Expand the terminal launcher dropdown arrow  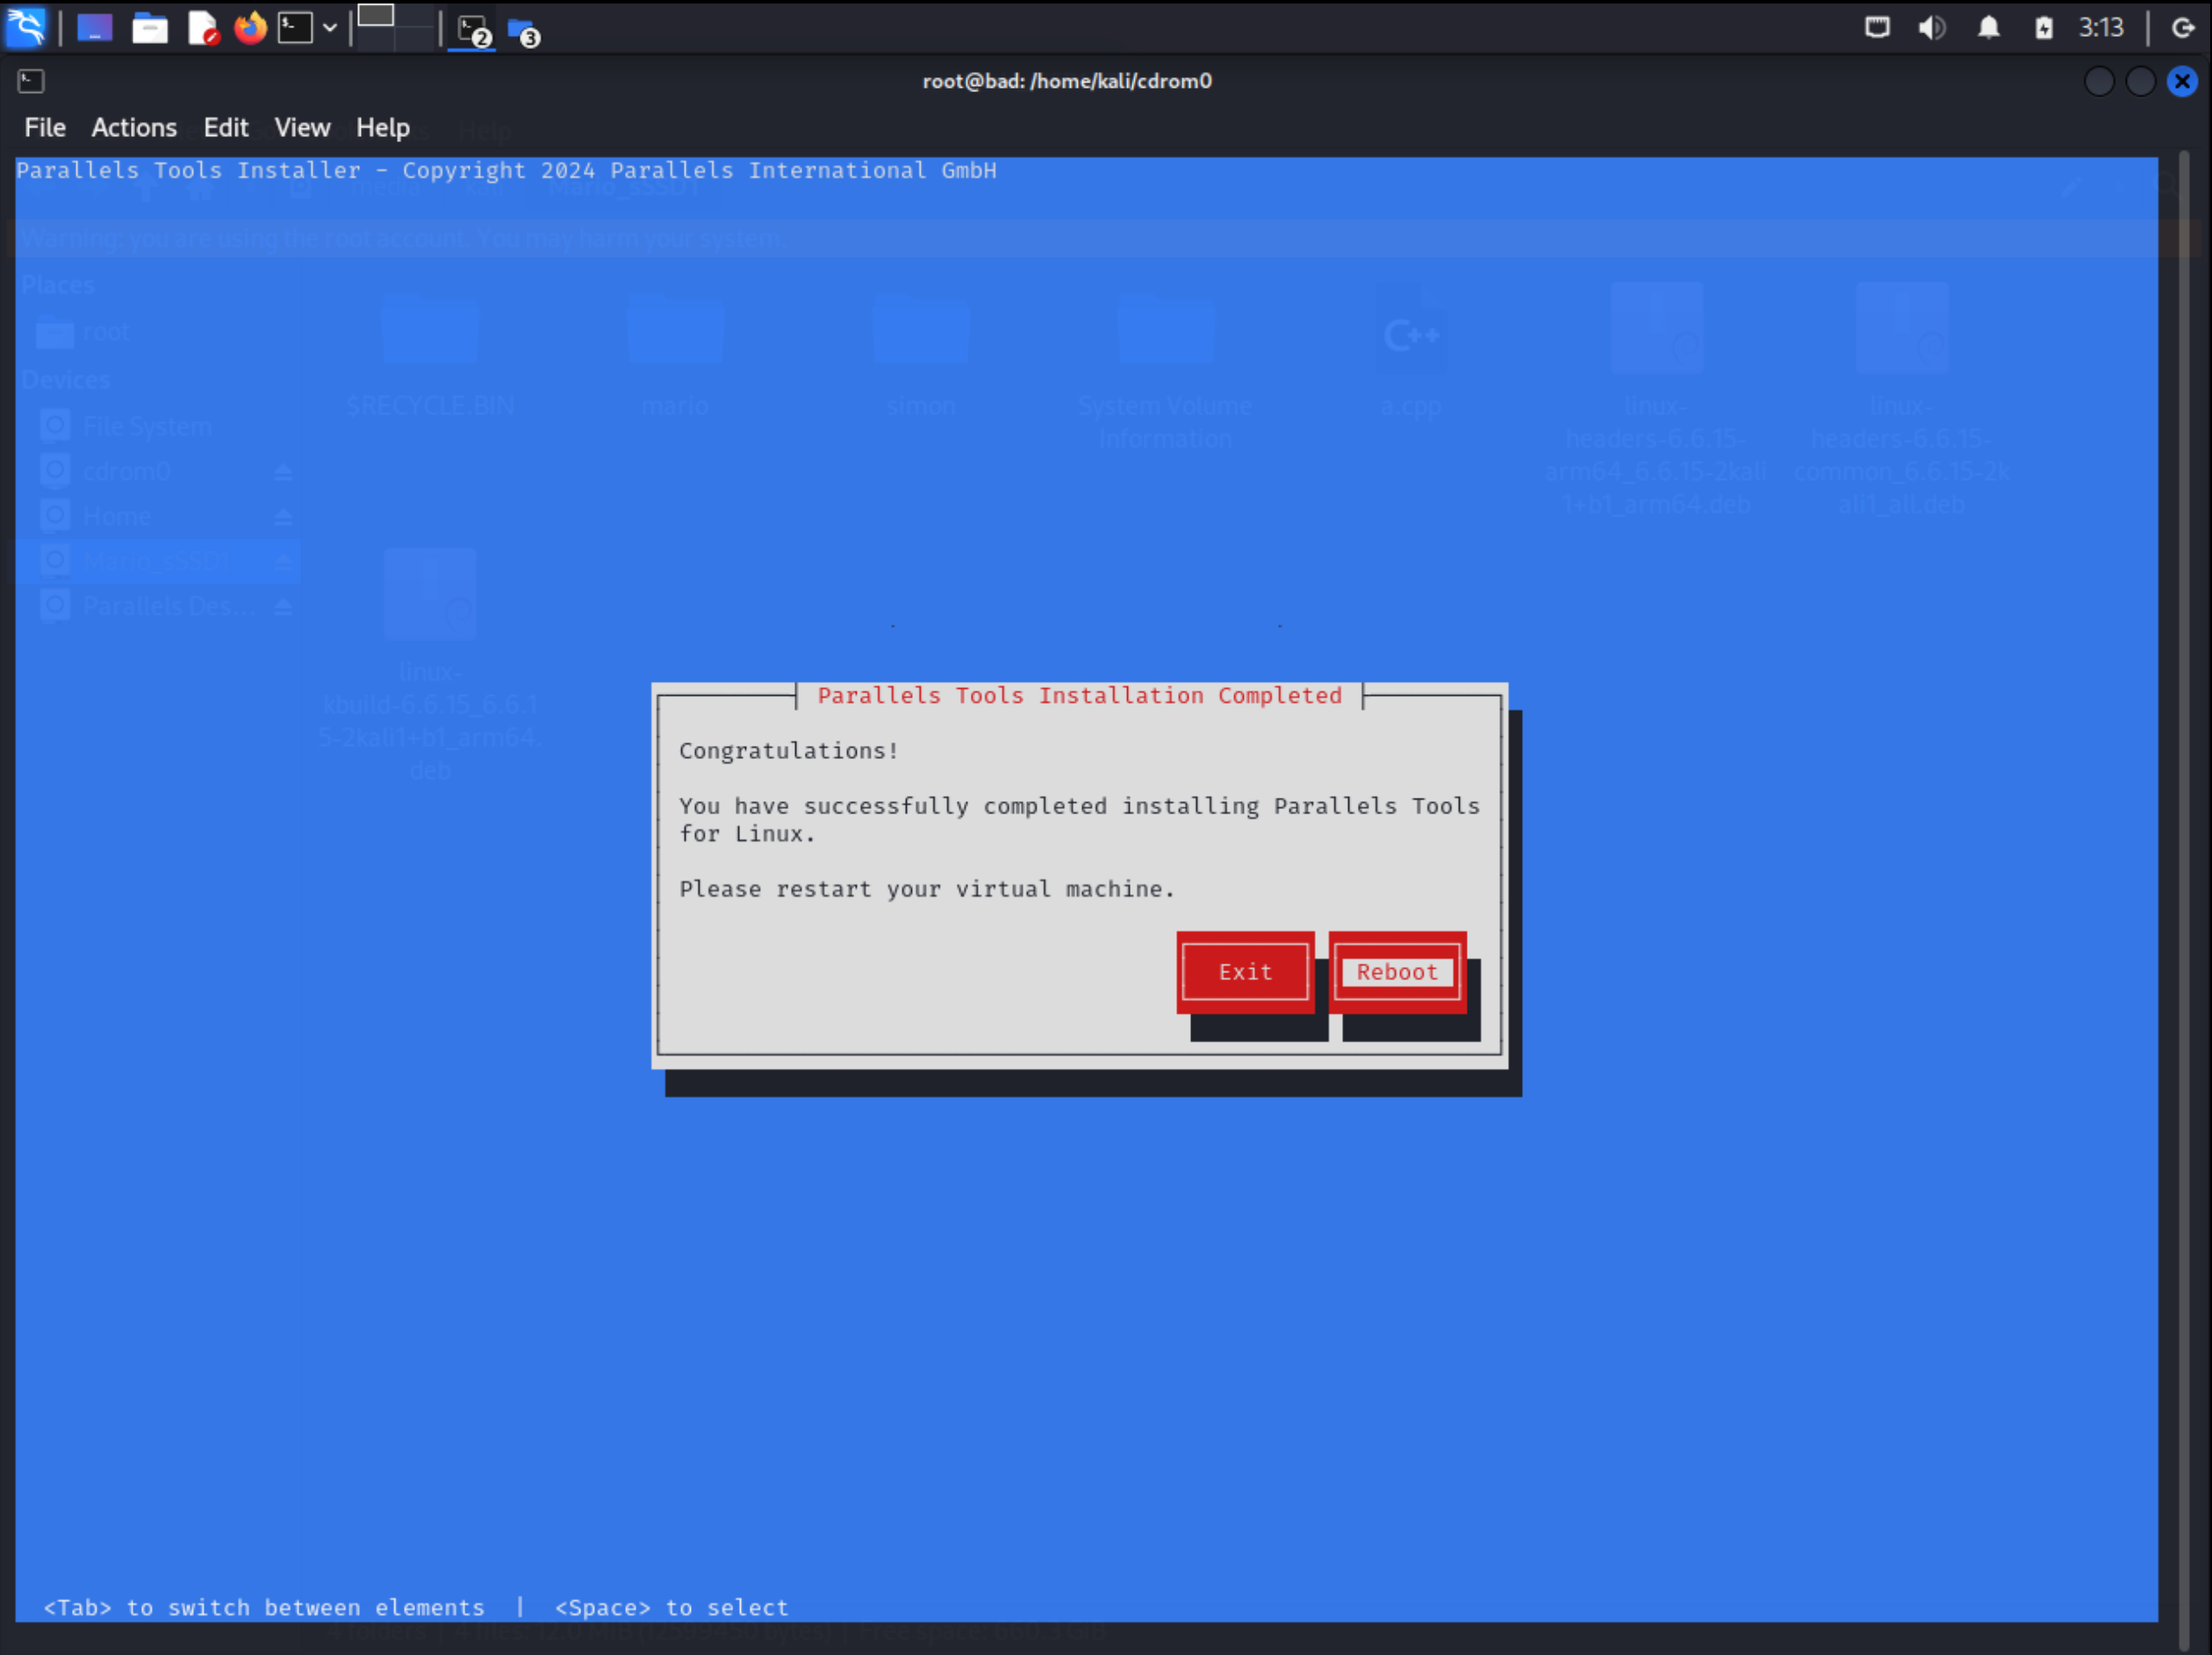[x=330, y=28]
